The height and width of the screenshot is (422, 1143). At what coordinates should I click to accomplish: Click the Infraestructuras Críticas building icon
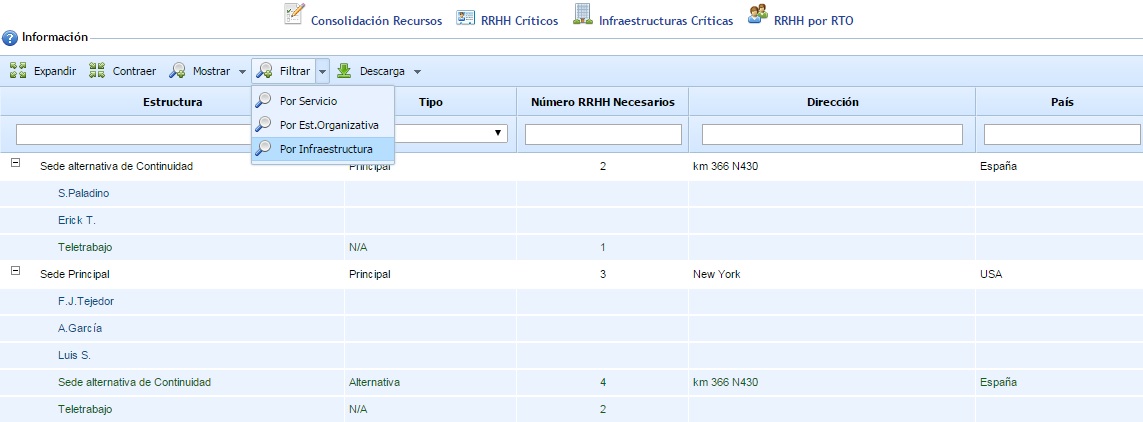pyautogui.click(x=582, y=14)
